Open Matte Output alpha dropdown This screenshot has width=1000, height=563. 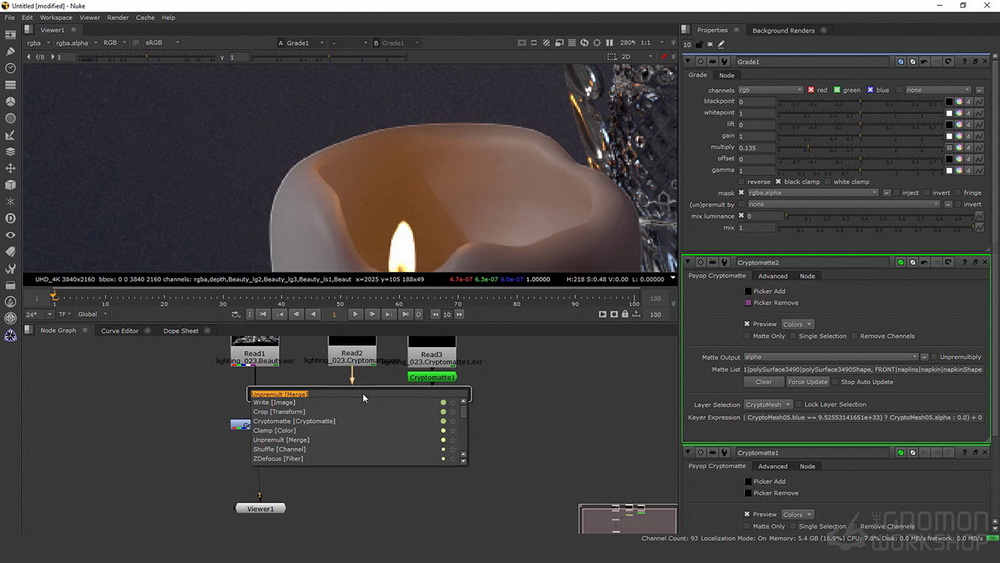pos(831,357)
